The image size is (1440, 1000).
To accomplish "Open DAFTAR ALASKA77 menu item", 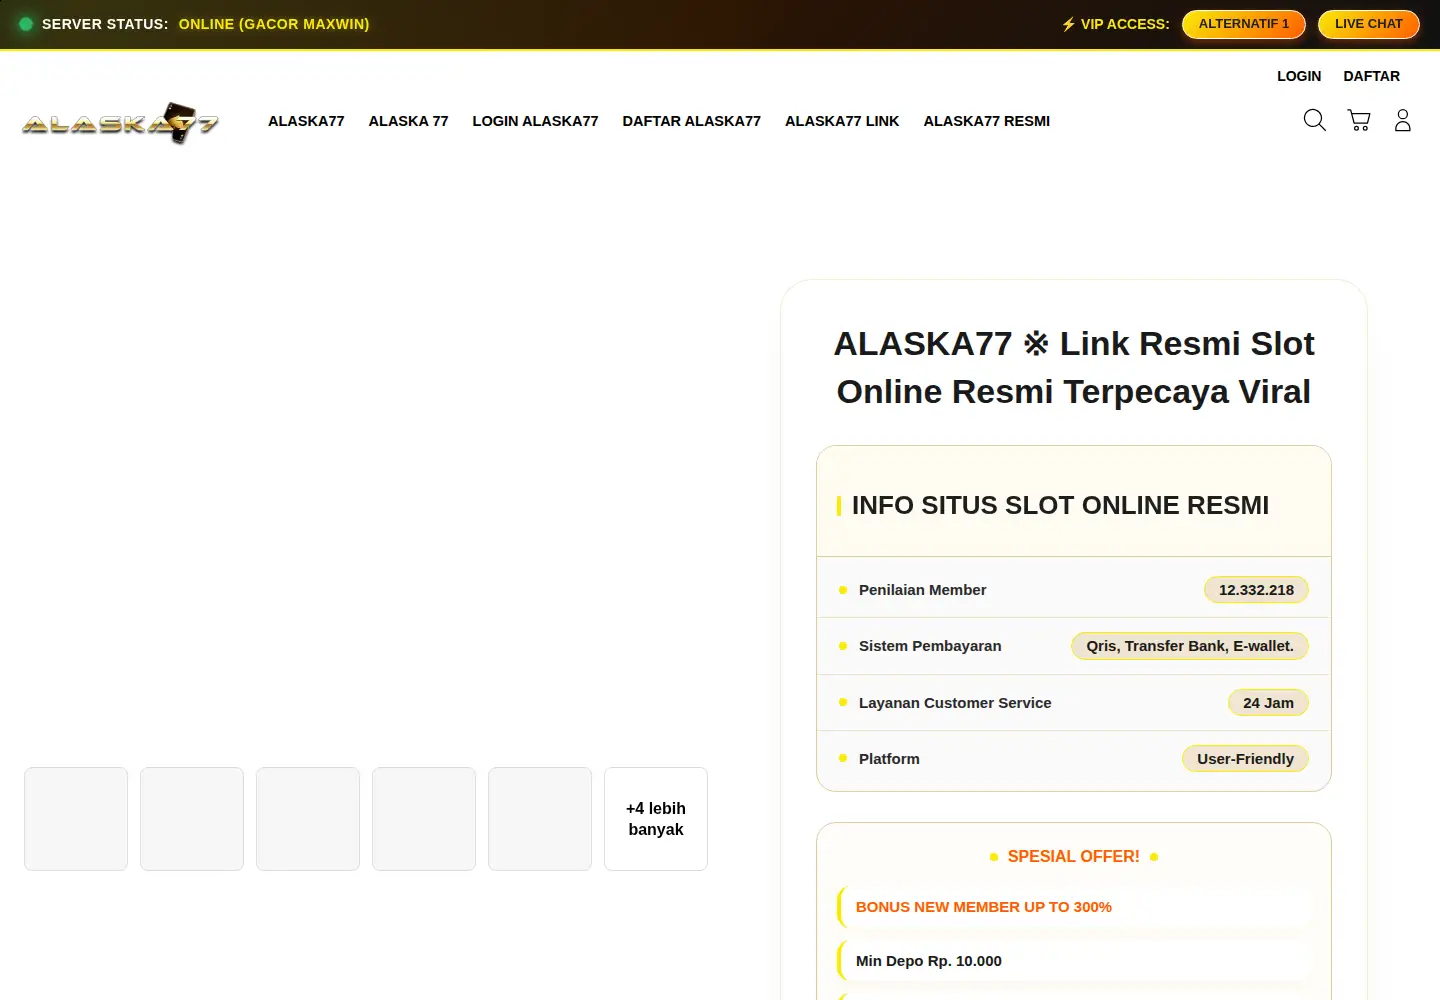I will [x=691, y=121].
